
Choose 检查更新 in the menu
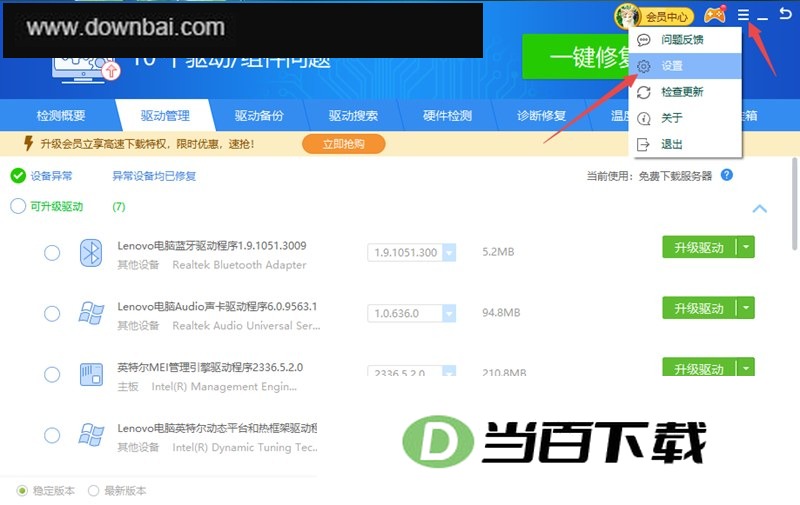pyautogui.click(x=685, y=92)
